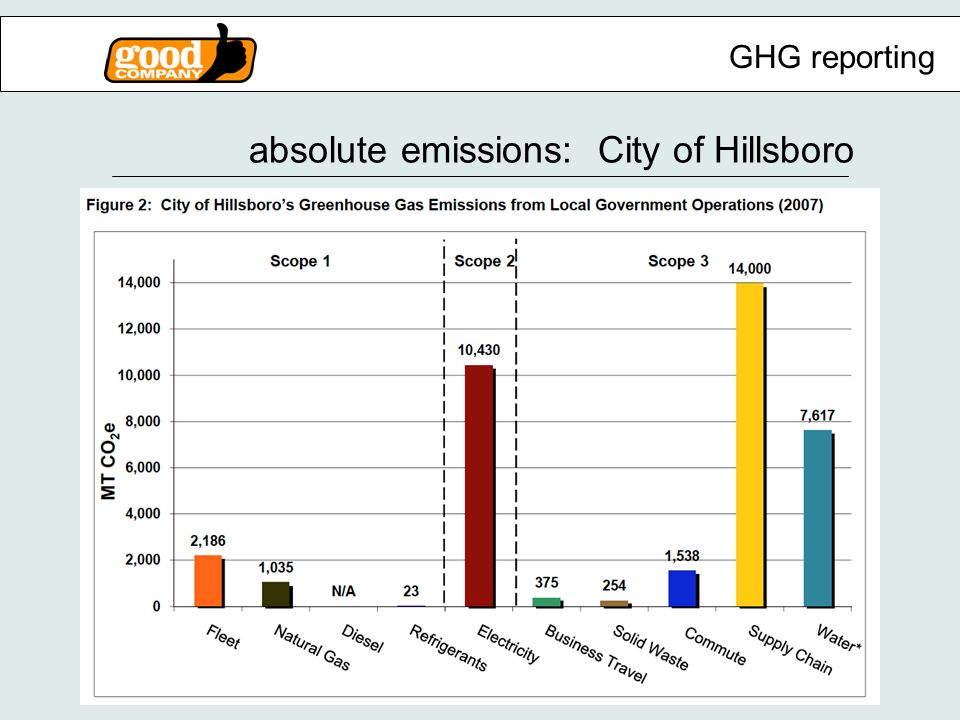Click the 'absolute emissions: City of Hillsboro' title
Image resolution: width=960 pixels, height=720 pixels.
click(550, 151)
